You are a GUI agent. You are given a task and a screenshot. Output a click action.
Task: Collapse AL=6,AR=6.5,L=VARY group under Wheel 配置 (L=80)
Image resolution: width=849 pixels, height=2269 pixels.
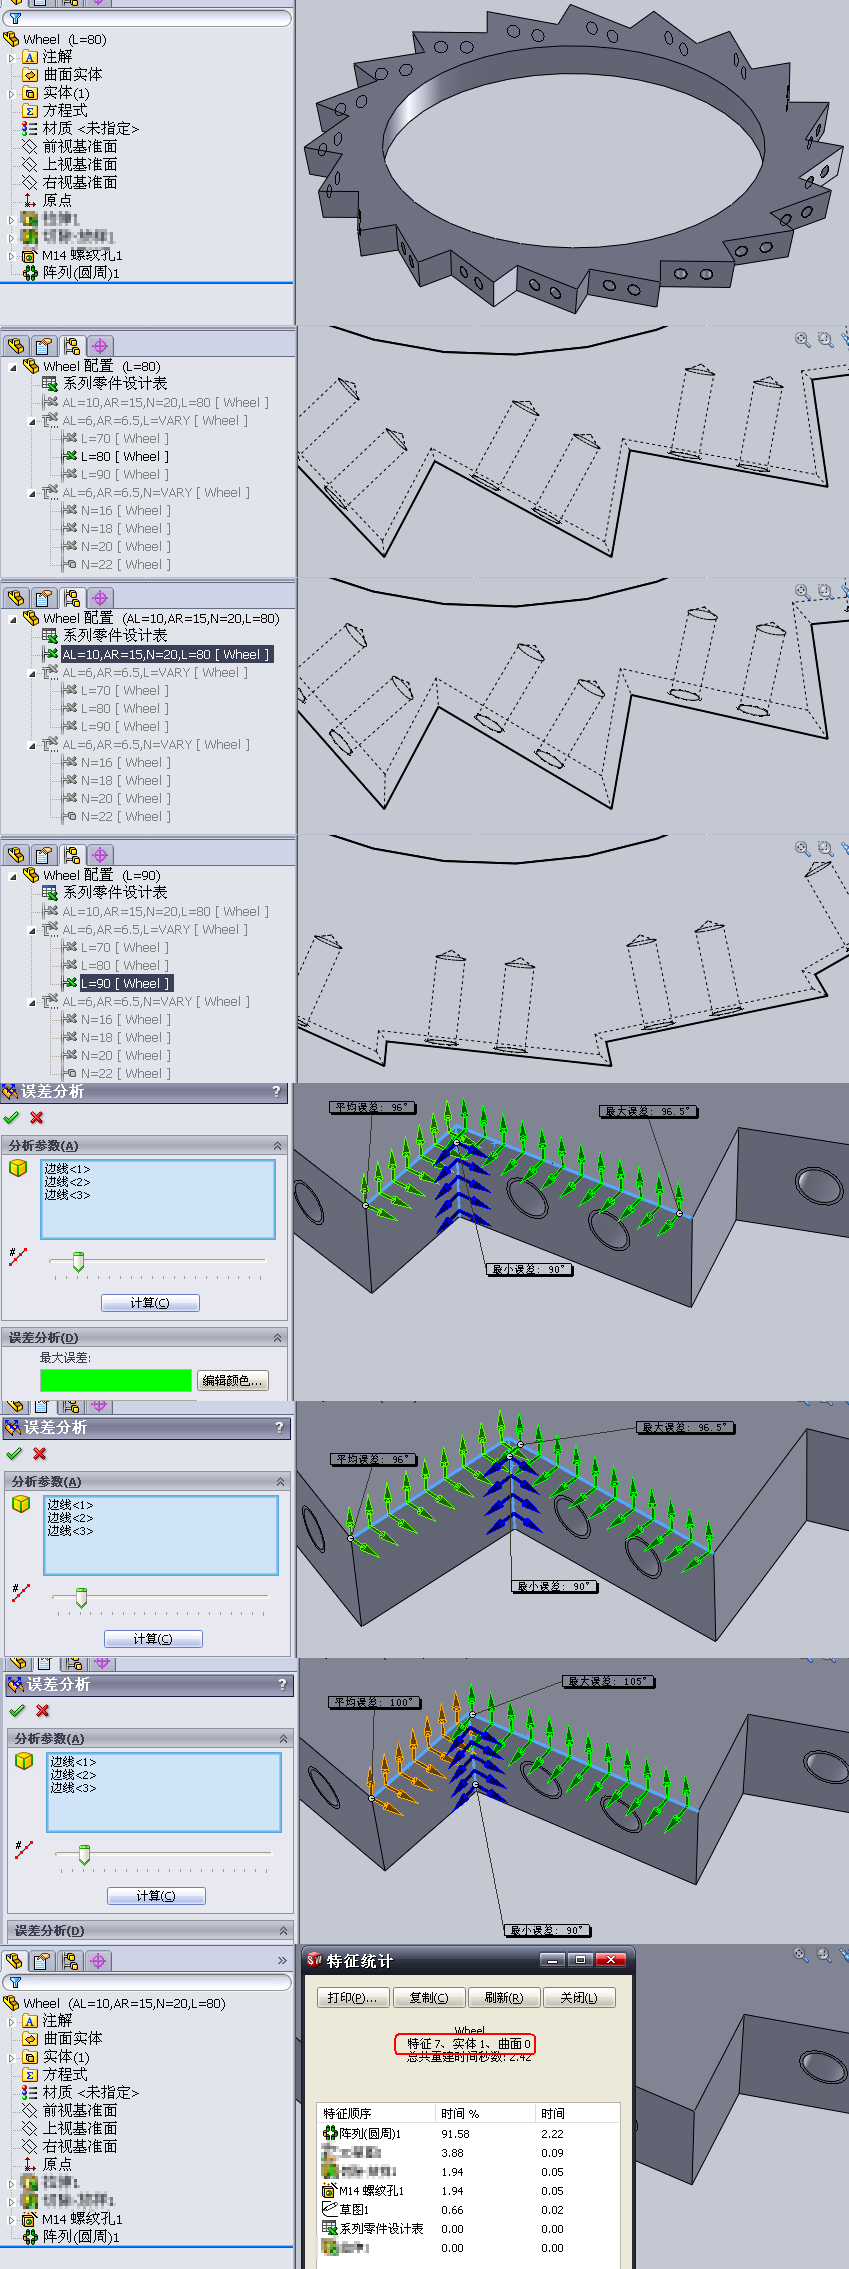click(31, 421)
